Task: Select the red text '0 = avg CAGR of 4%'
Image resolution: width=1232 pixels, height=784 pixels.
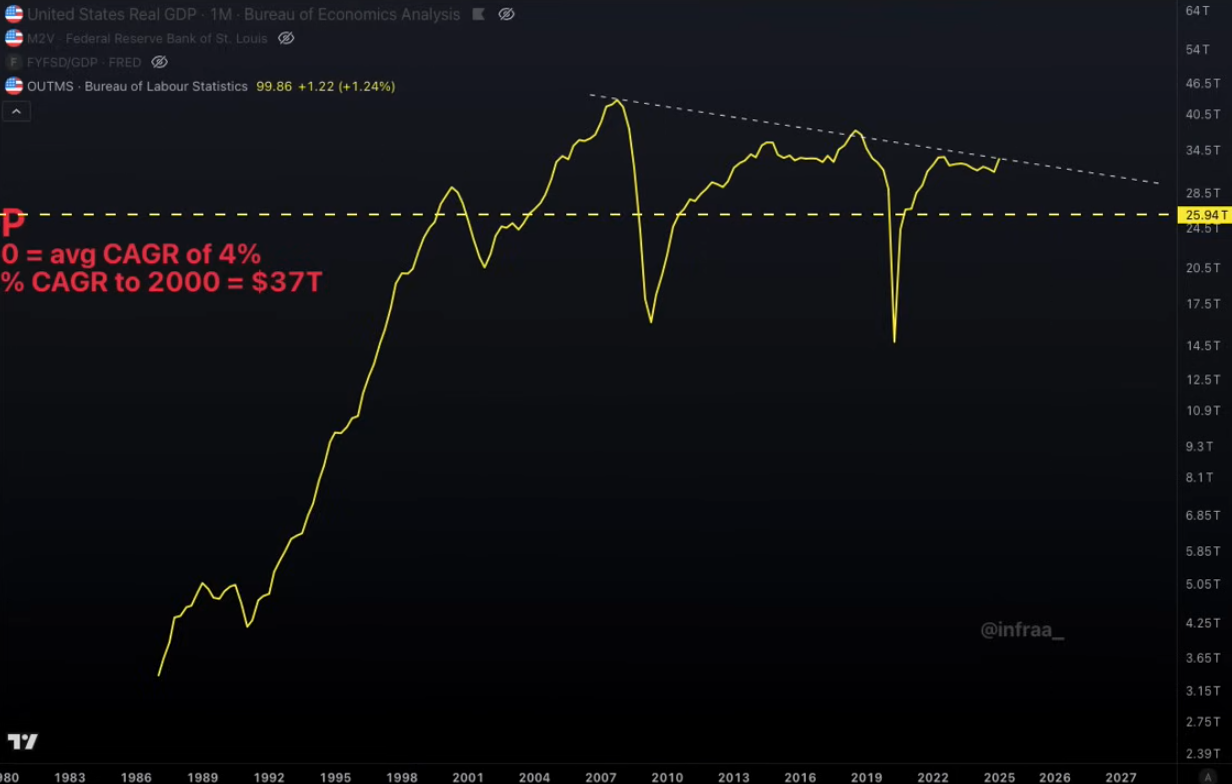Action: click(130, 253)
